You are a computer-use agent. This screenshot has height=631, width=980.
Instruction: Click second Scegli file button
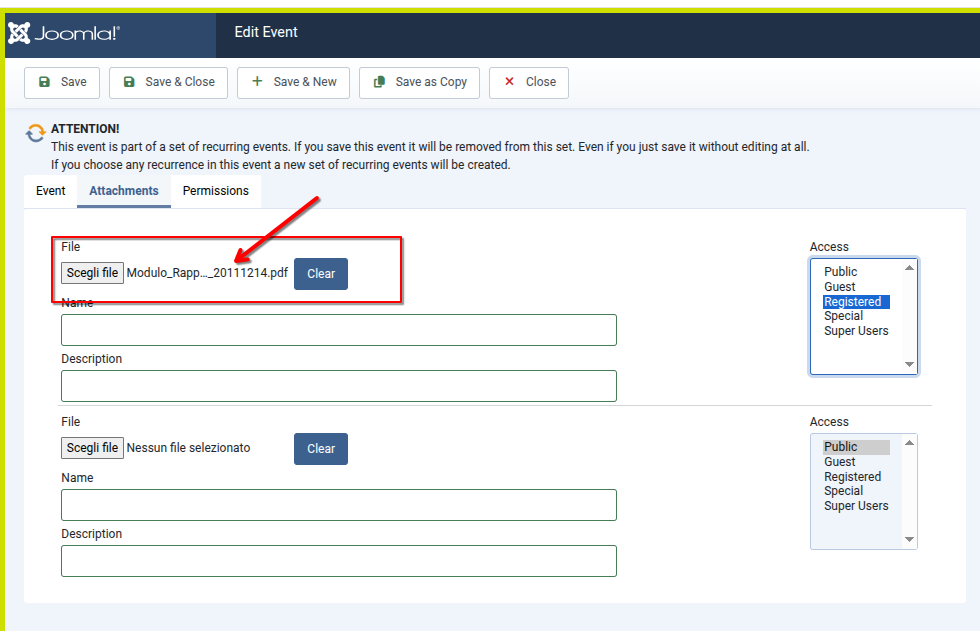point(92,448)
